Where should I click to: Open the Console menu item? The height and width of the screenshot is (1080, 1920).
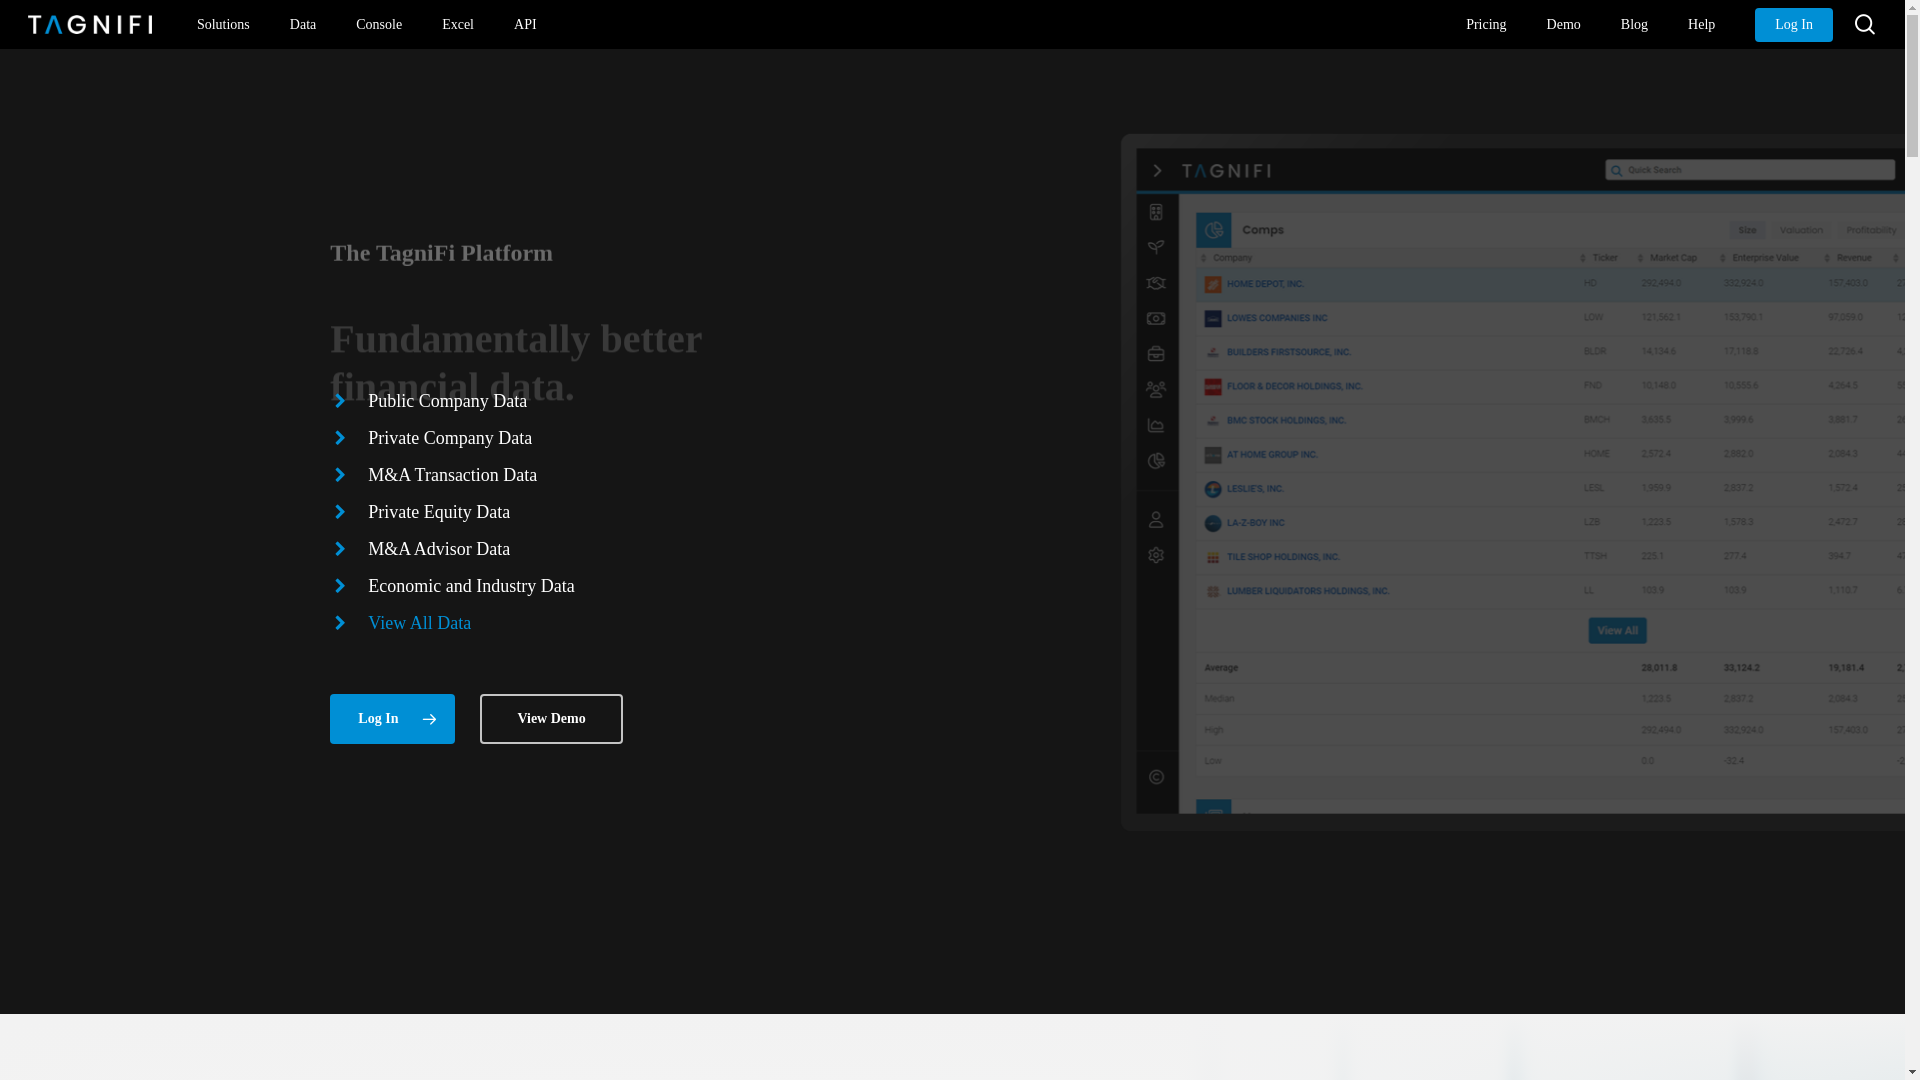tap(379, 24)
